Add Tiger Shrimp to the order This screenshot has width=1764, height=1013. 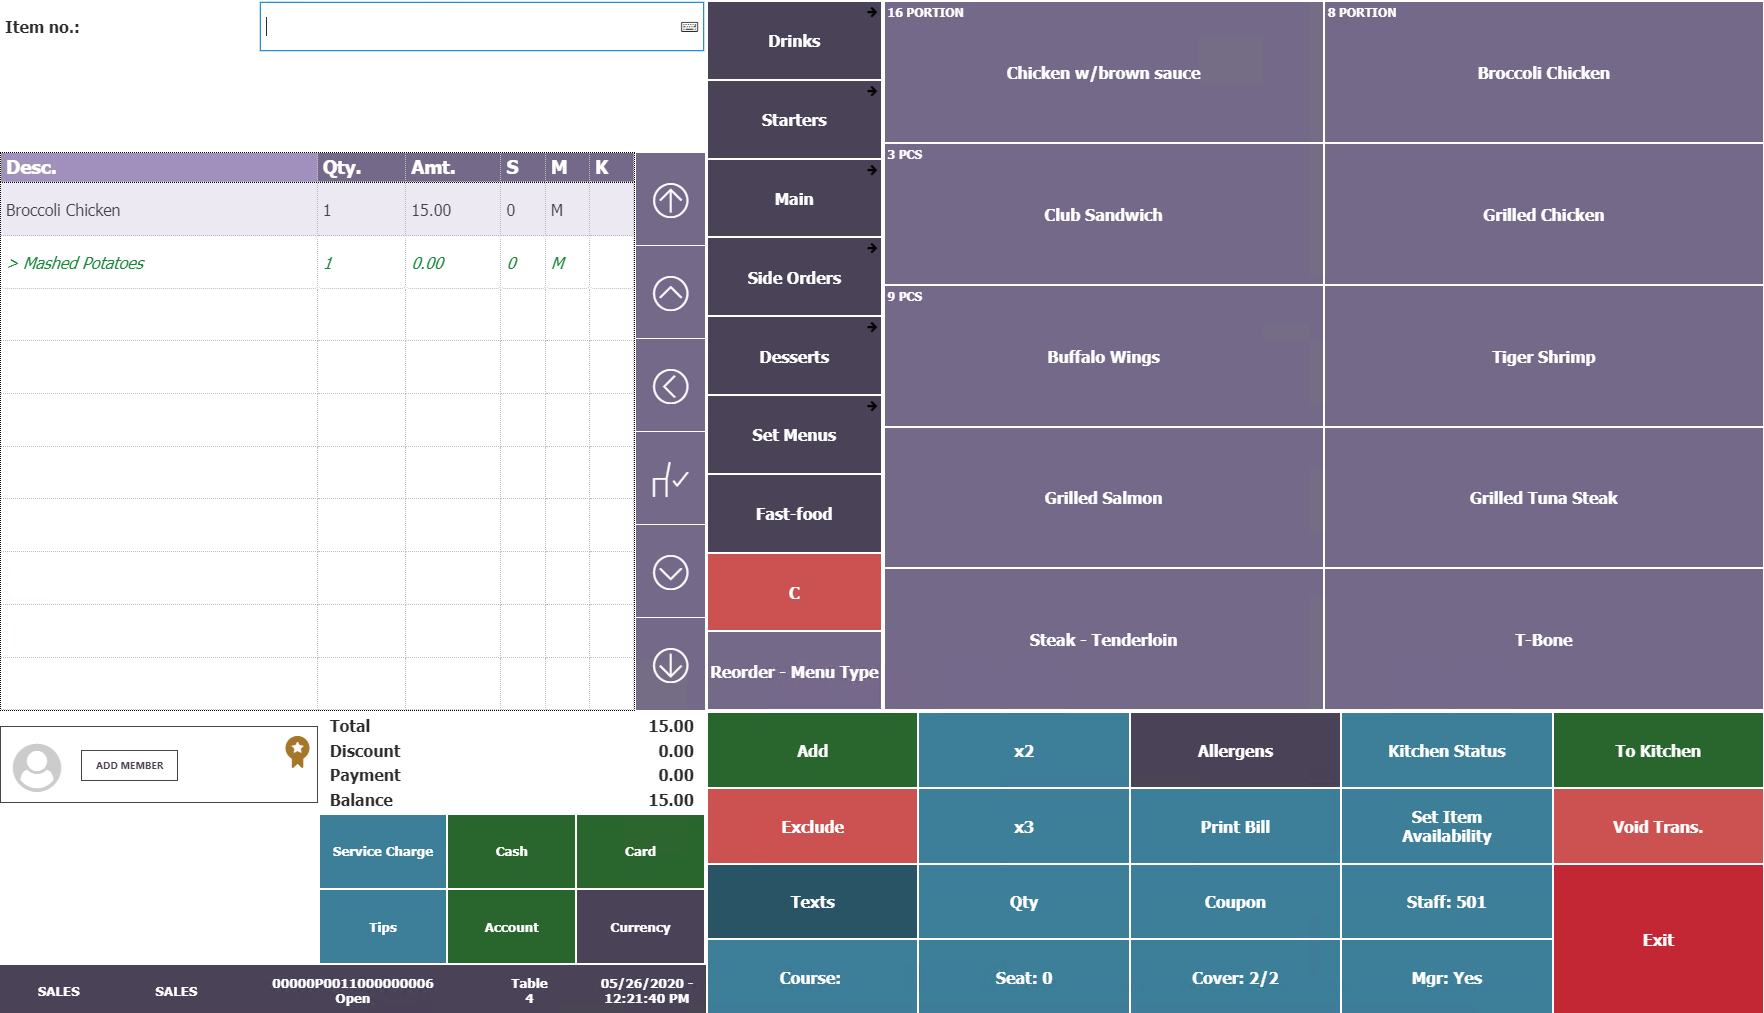coord(1543,357)
